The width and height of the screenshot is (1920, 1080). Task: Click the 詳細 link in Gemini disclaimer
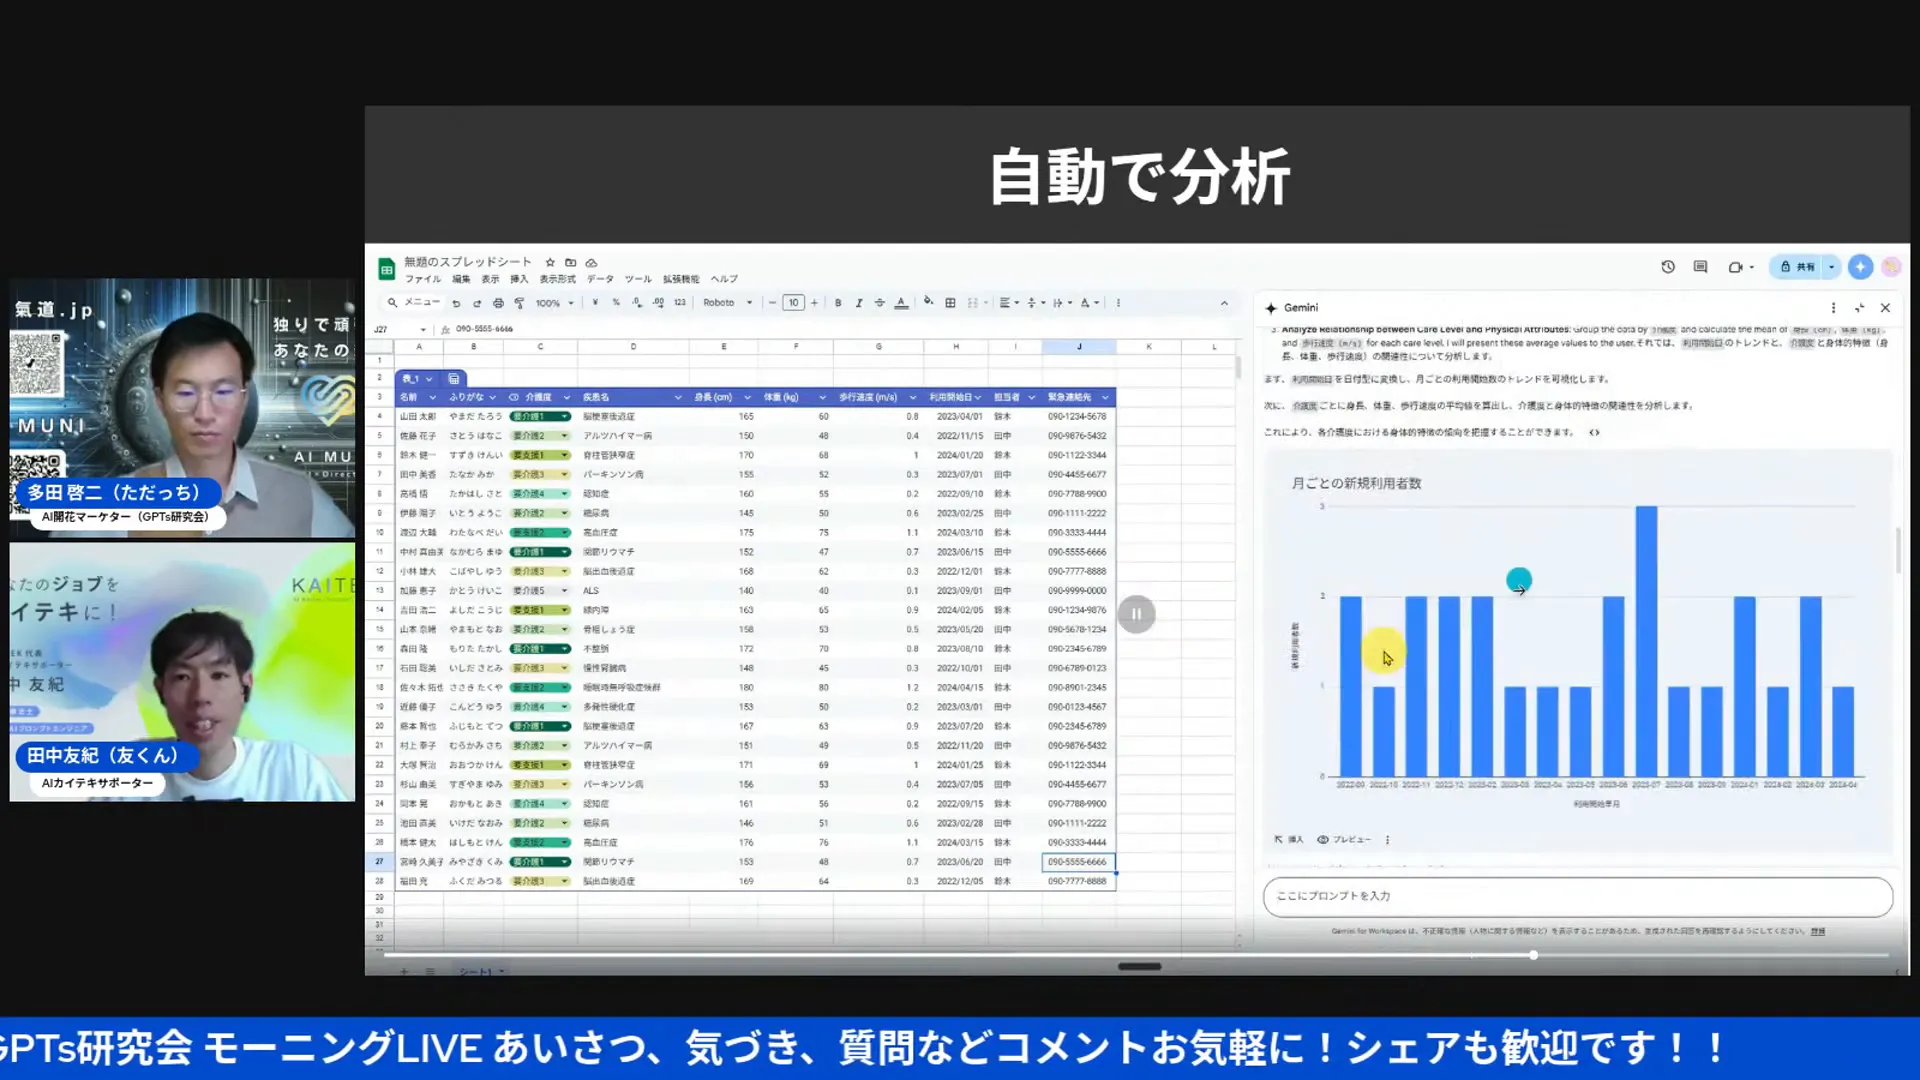(x=1817, y=931)
